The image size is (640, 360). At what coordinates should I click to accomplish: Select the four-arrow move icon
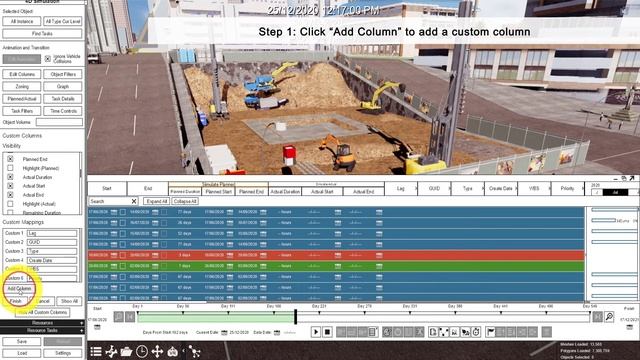coord(157,351)
